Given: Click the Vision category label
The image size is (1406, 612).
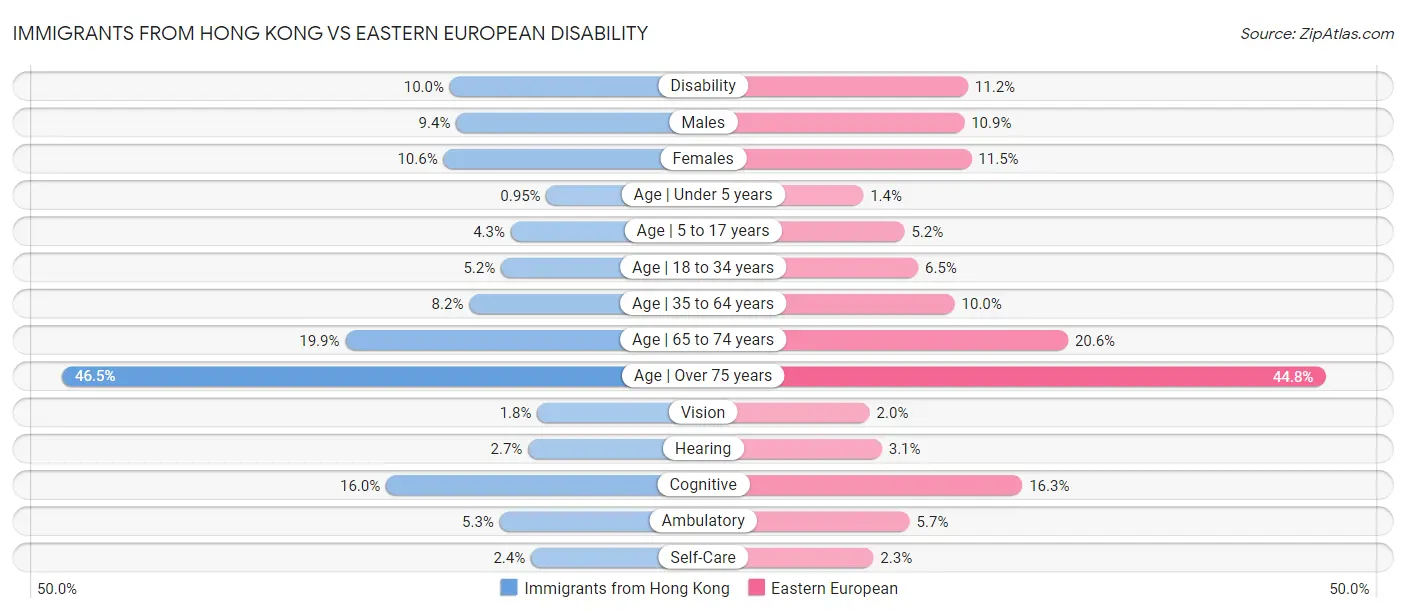Looking at the screenshot, I should [x=703, y=412].
